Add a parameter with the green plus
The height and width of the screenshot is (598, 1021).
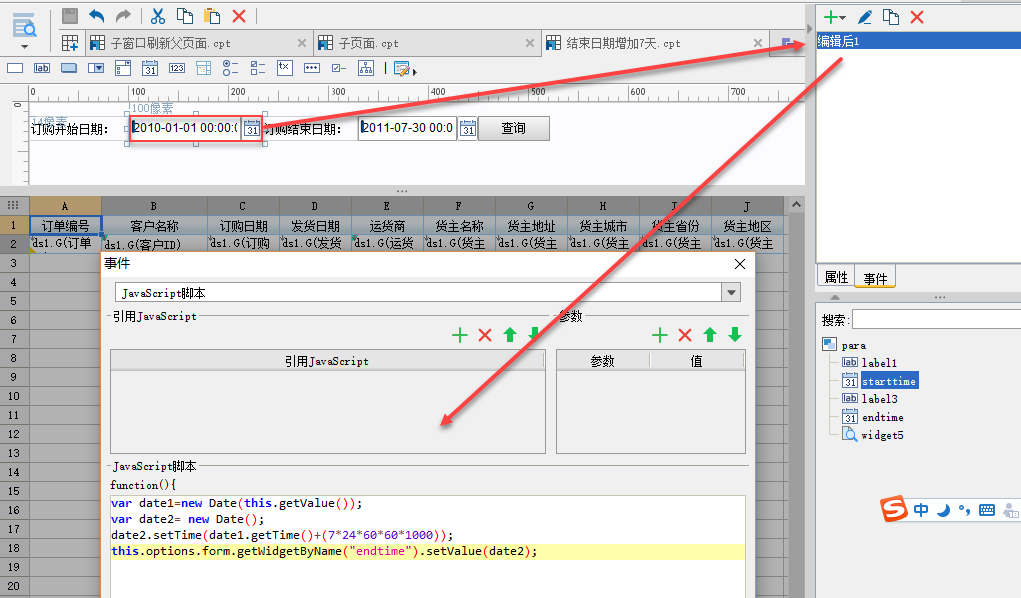pyautogui.click(x=660, y=335)
